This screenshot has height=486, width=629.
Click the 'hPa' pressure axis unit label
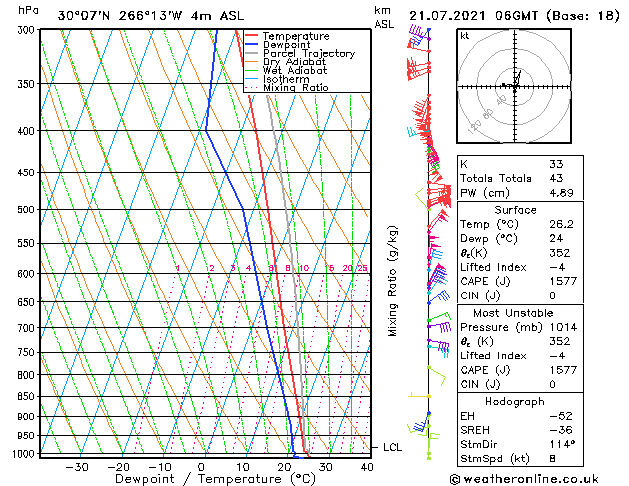pos(28,10)
